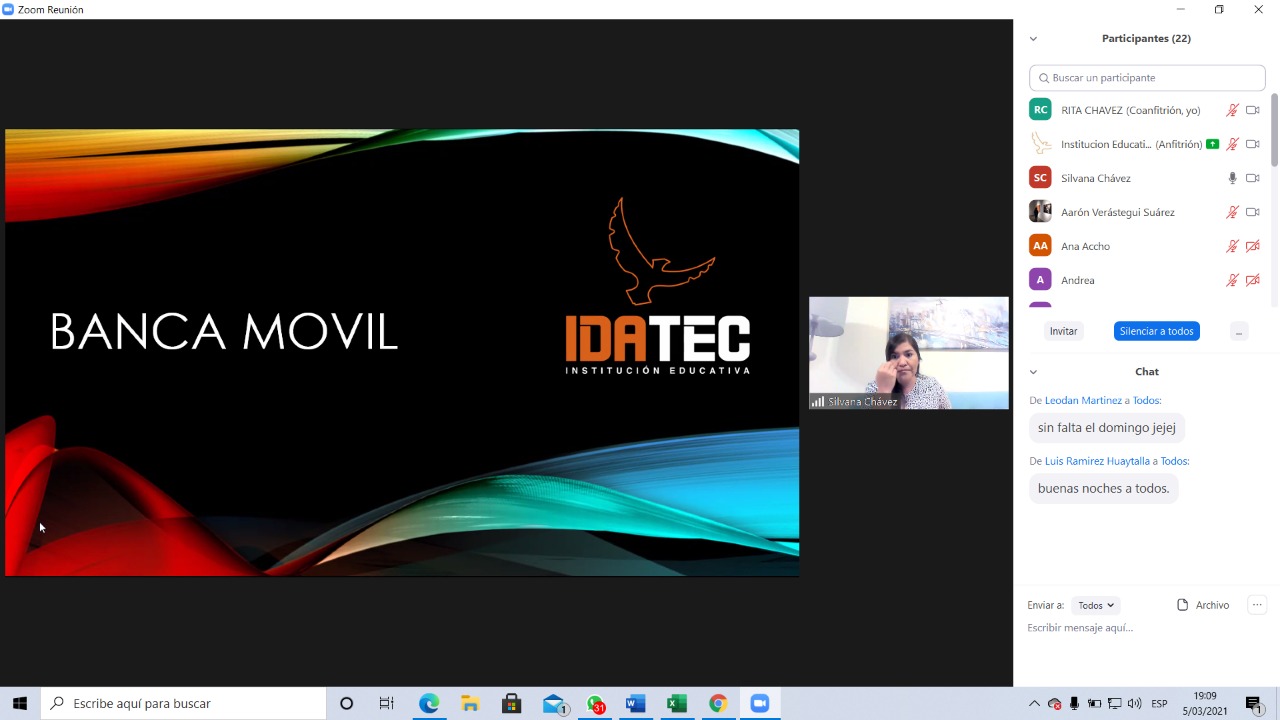Click the shared BANCA MOVIL slide

(402, 353)
